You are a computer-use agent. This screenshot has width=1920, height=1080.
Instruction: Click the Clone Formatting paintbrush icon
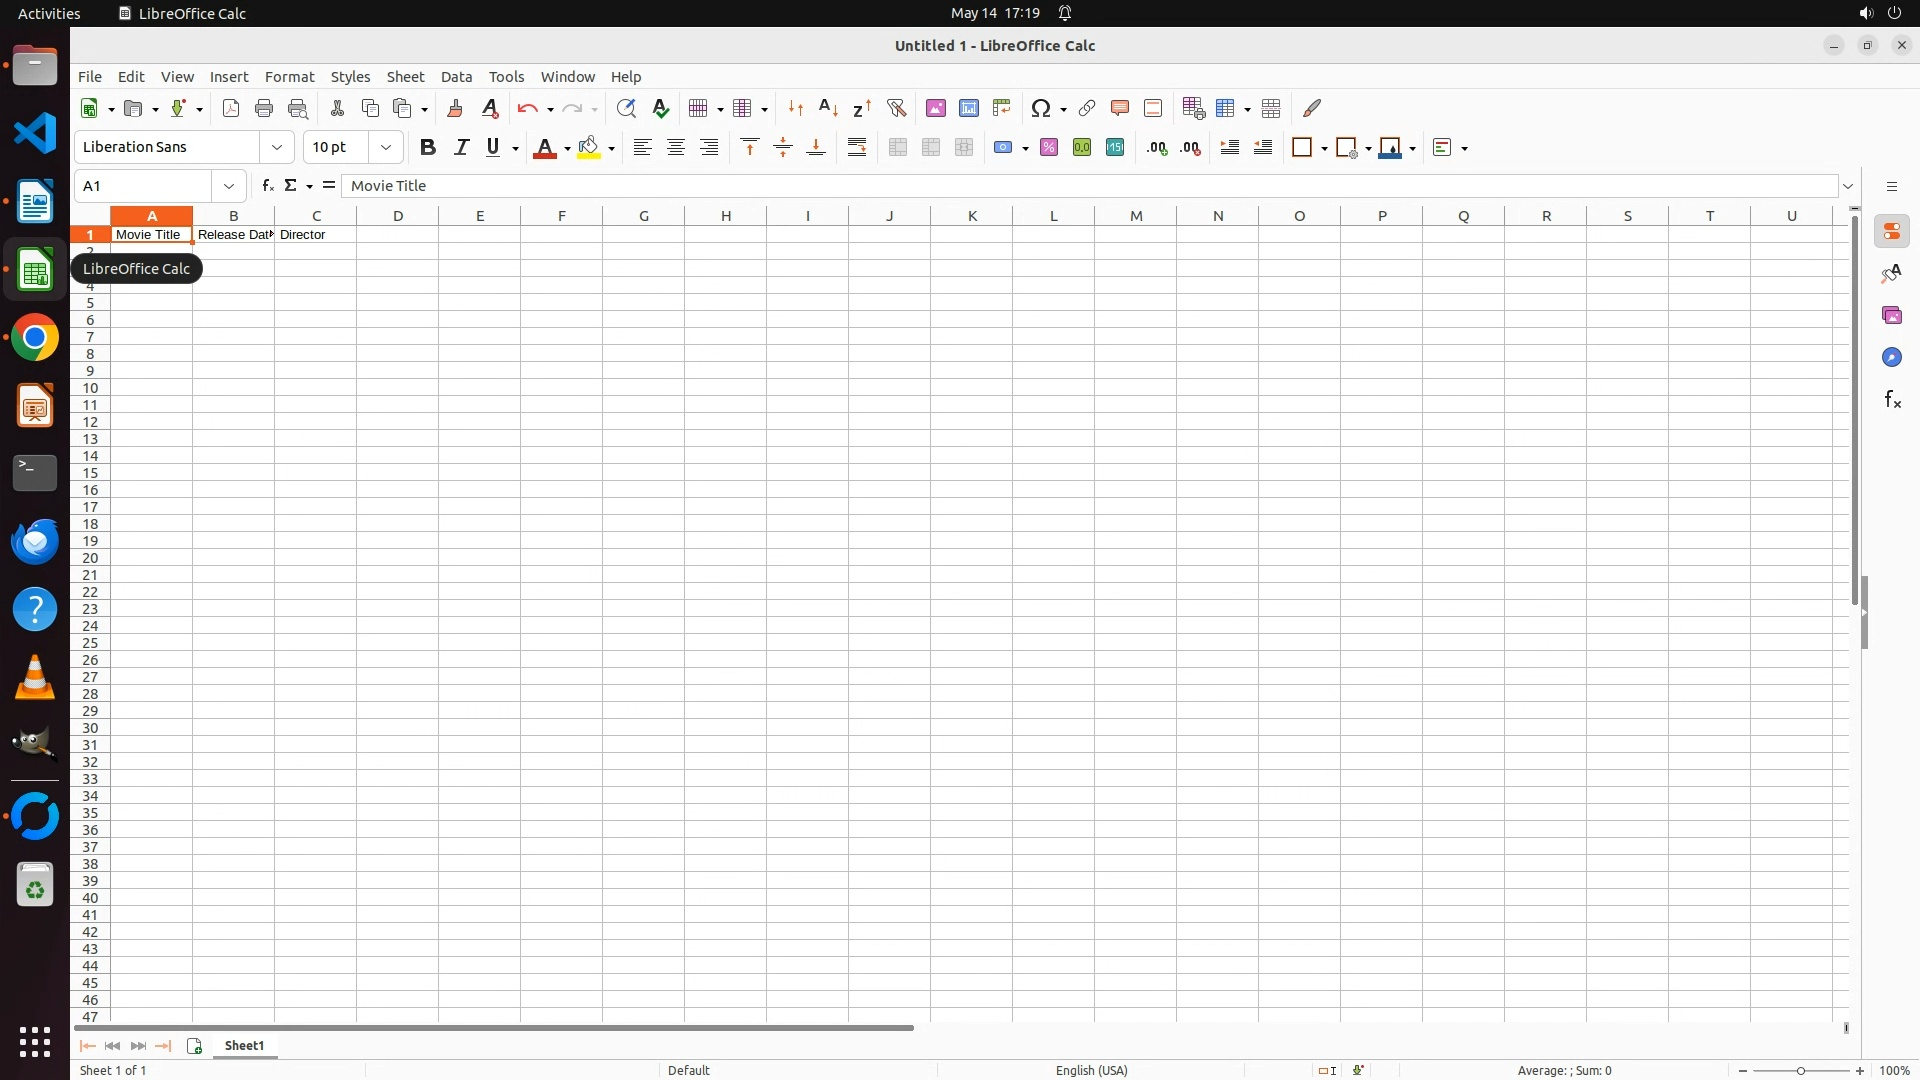[x=455, y=108]
